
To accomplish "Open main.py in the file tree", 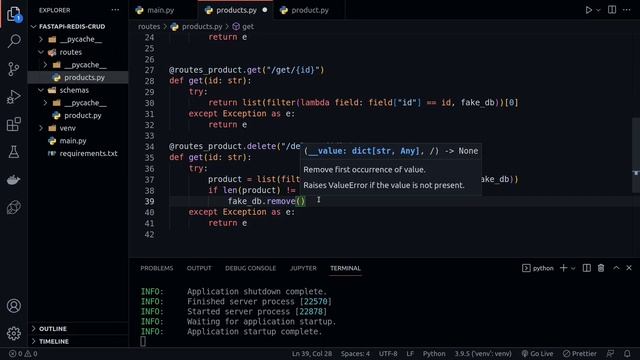I will point(78,140).
